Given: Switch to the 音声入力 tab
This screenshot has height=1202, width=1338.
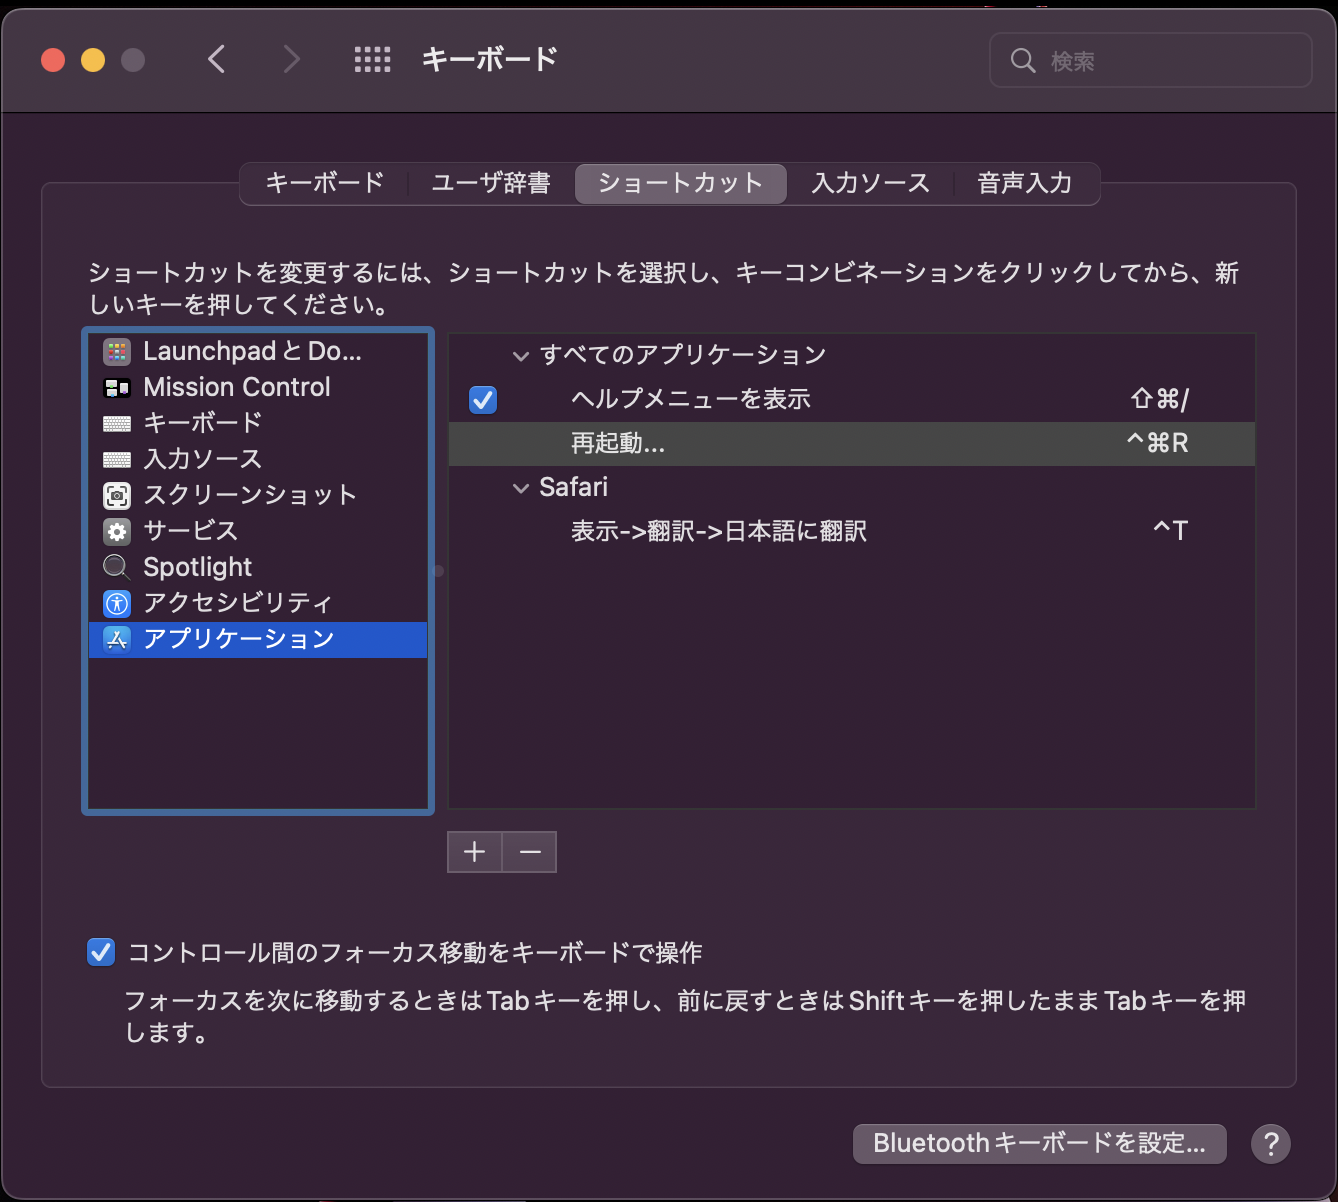Looking at the screenshot, I should click(1024, 183).
